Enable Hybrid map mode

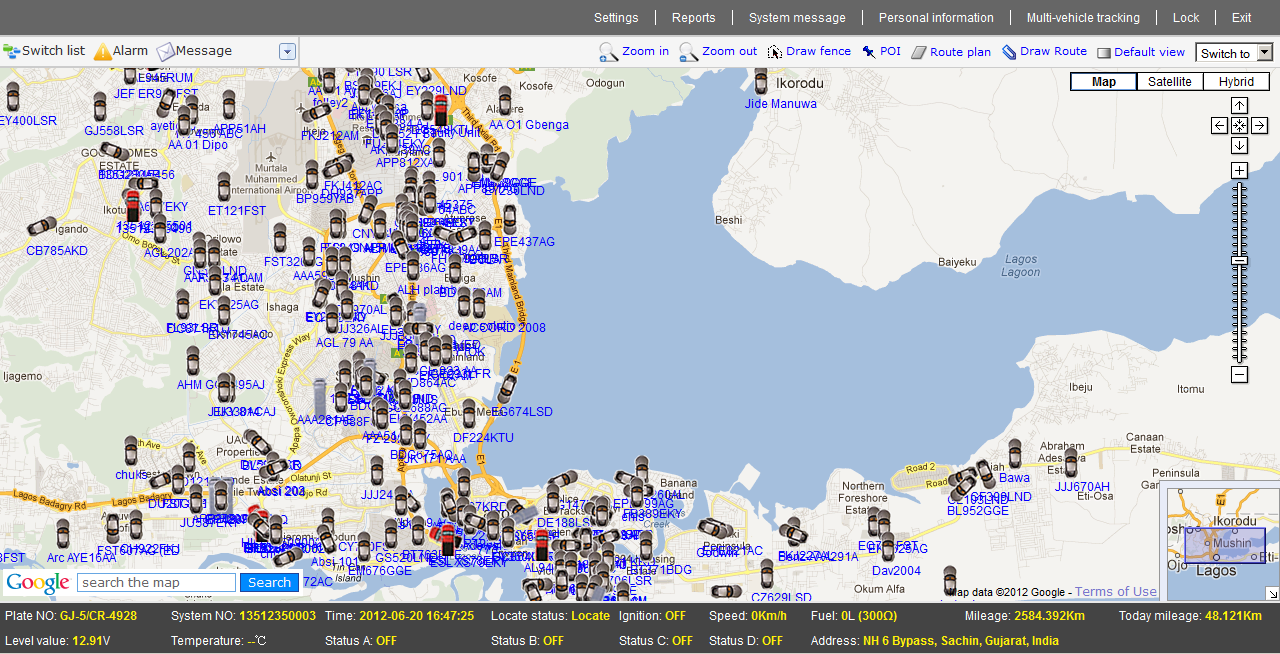pos(1237,81)
